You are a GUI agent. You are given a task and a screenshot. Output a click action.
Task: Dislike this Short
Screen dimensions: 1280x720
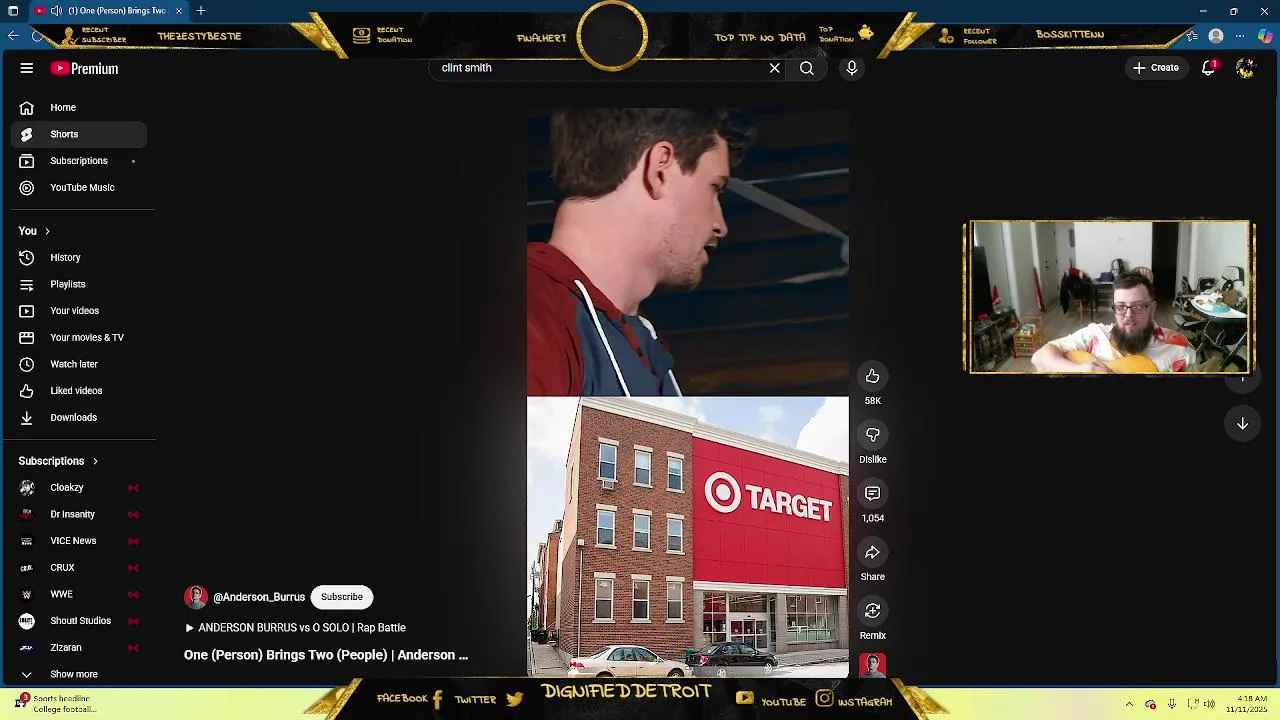tap(872, 435)
